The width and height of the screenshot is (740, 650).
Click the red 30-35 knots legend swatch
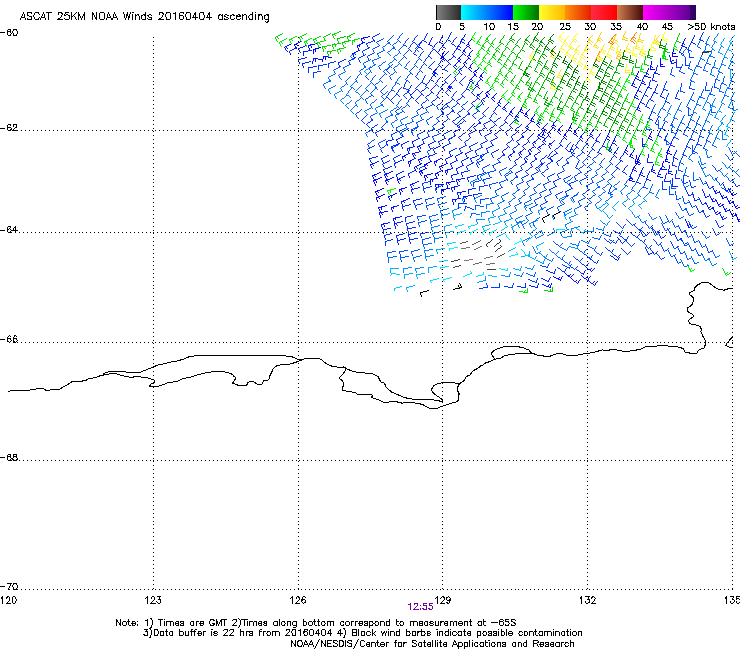[x=604, y=12]
